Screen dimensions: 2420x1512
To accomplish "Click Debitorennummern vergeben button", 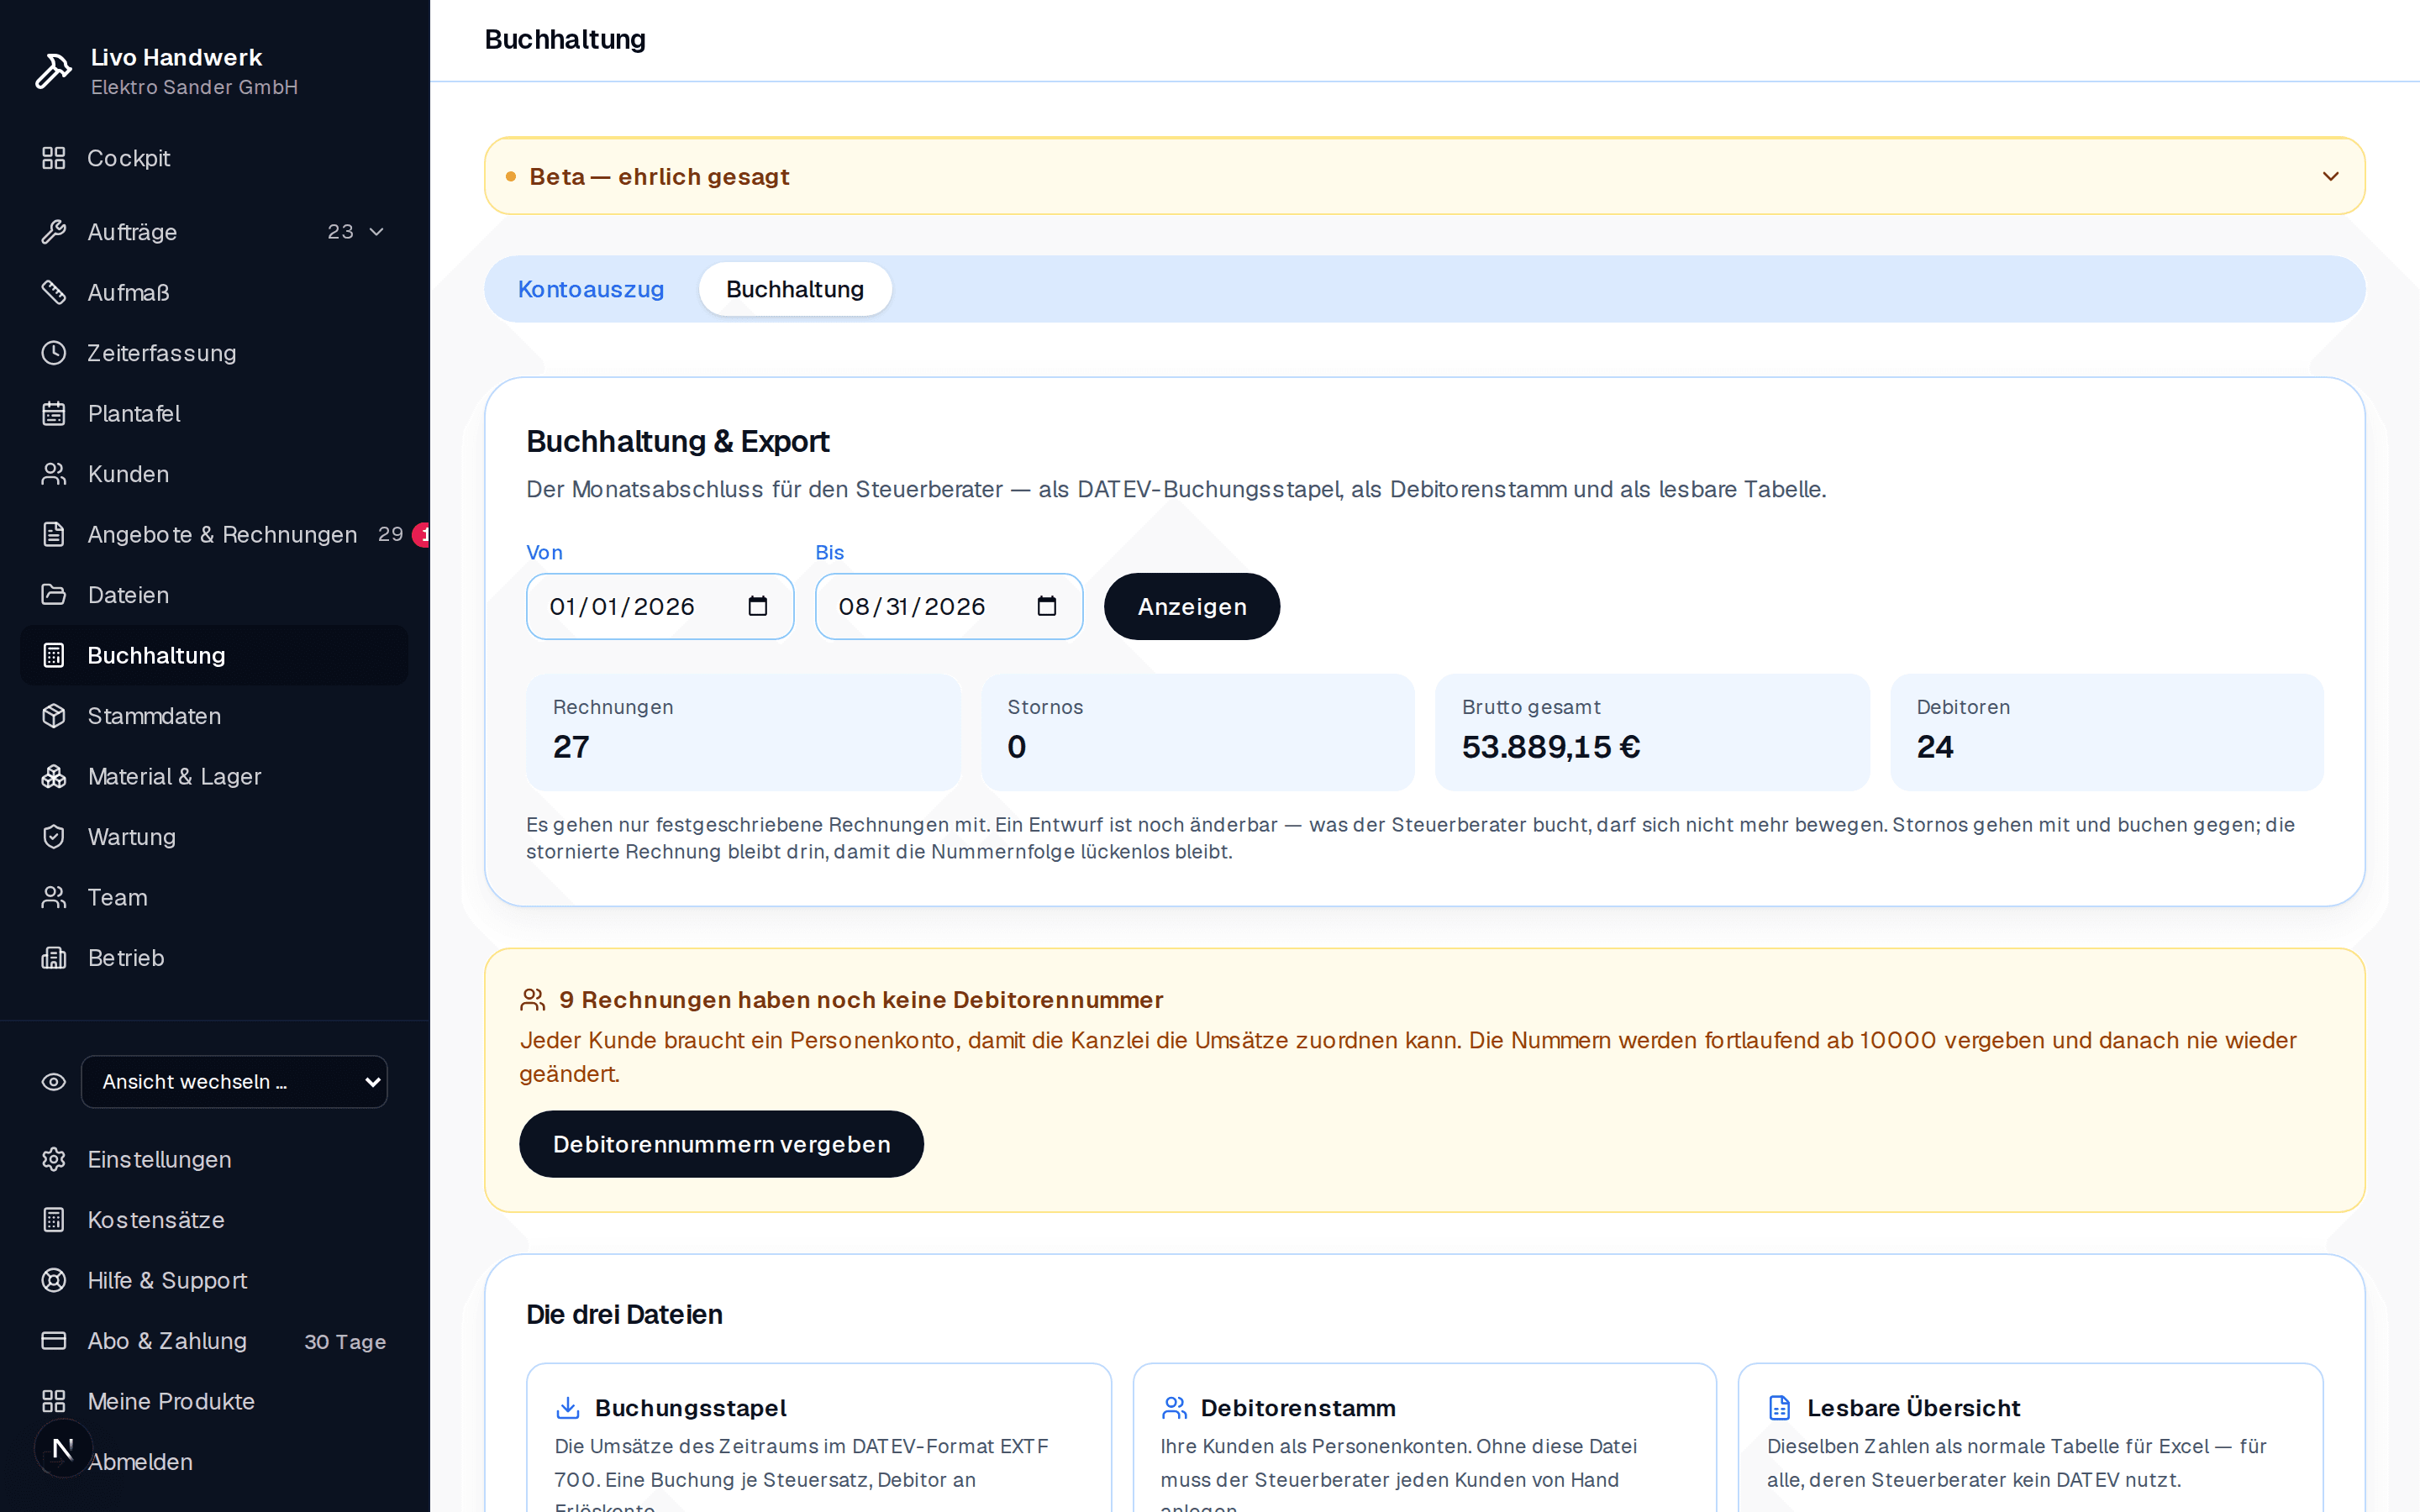I will point(721,1144).
